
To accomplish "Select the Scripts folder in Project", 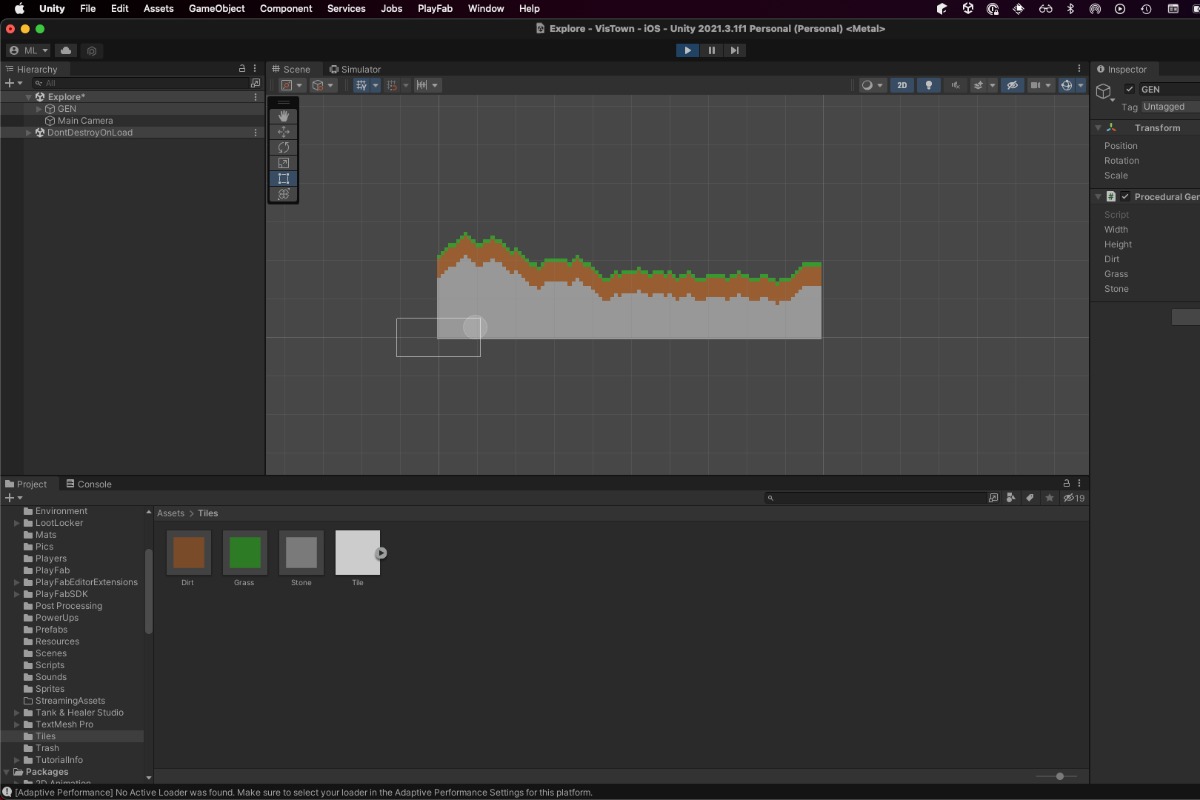I will (x=50, y=665).
